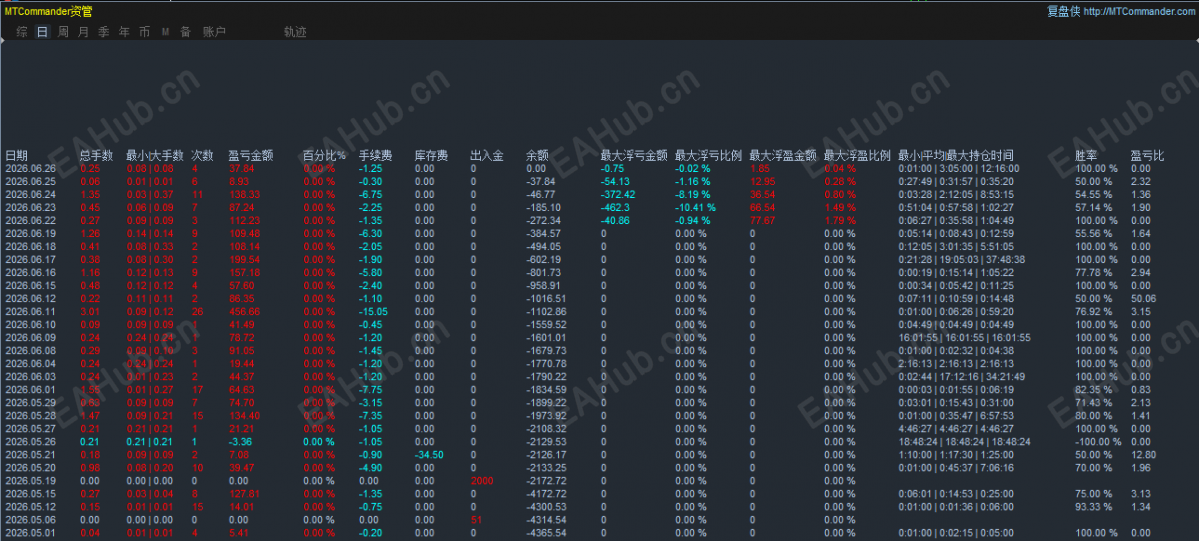Screen dimensions: 1199x541
Task: Click the 库存费 column header
Action: coord(431,155)
